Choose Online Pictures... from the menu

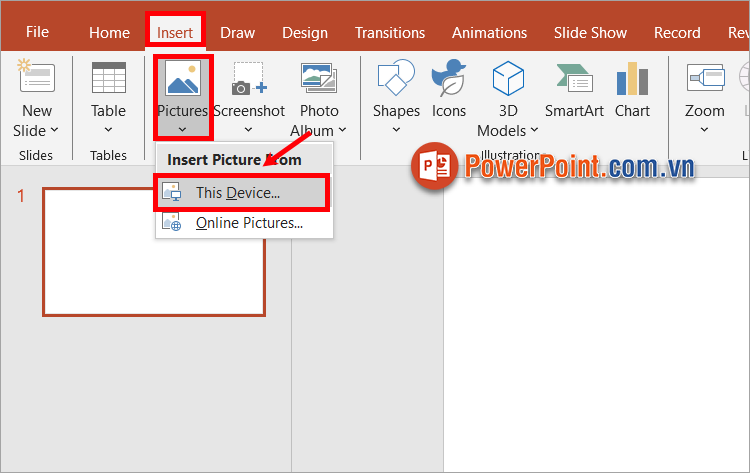coord(244,223)
